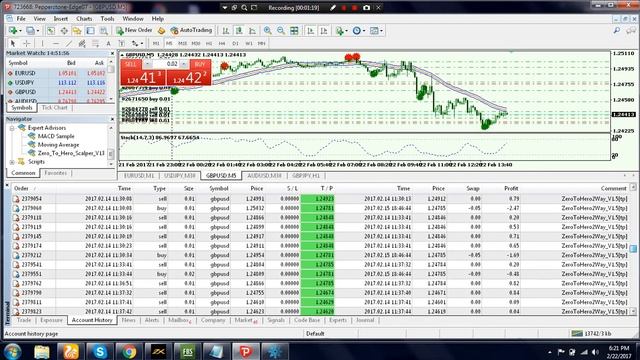The width and height of the screenshot is (640, 360).
Task: Open the Profiles toolbar icon
Action: pos(30,31)
